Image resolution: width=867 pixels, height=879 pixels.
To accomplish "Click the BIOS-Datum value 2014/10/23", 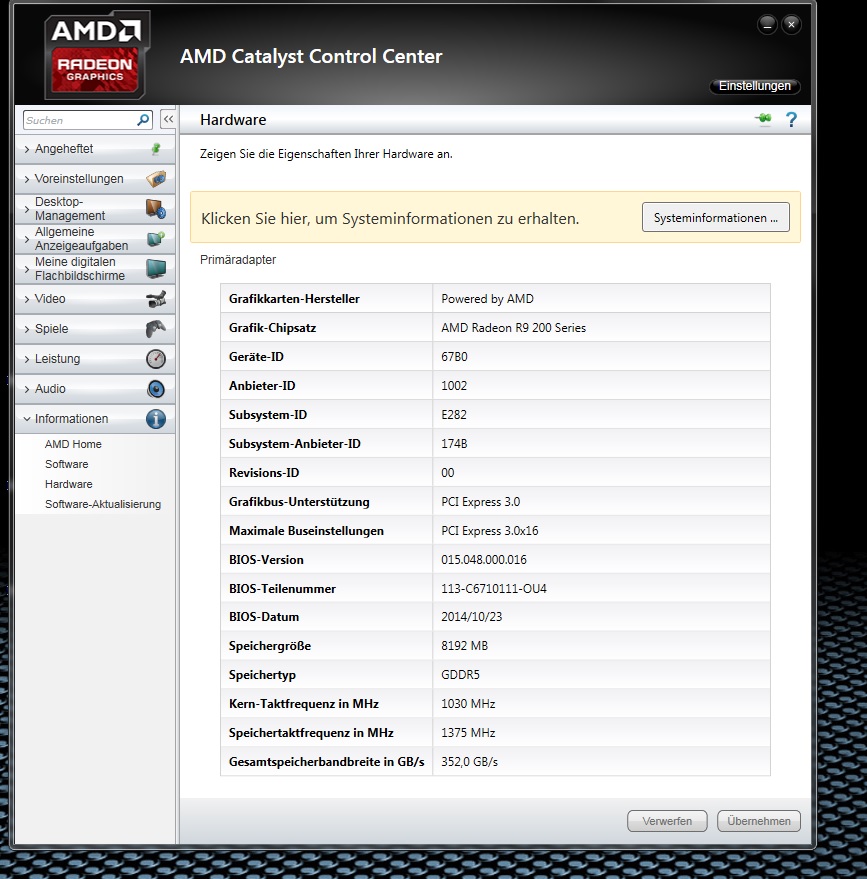I will click(x=471, y=617).
